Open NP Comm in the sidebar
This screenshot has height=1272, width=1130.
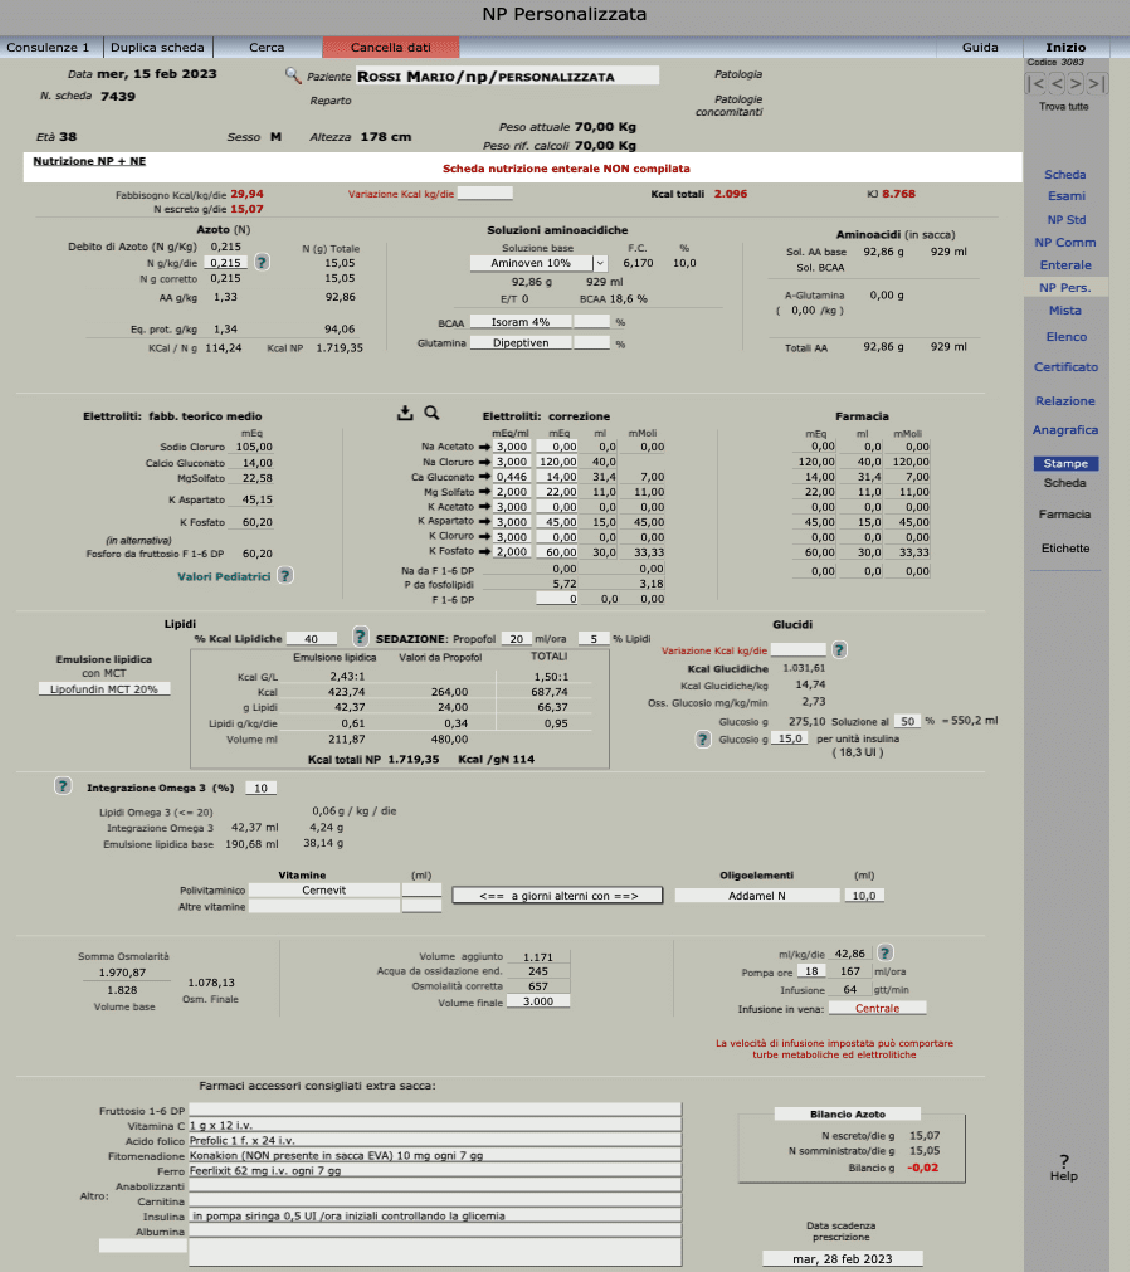coord(1065,242)
